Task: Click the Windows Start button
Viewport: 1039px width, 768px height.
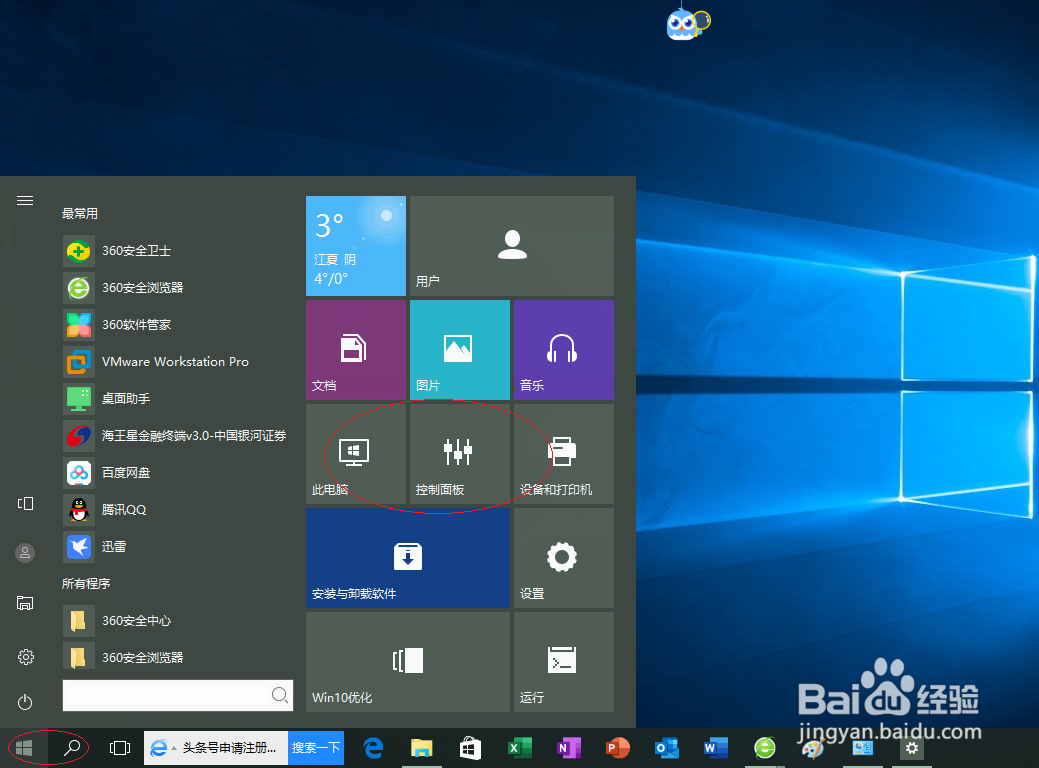Action: [24, 748]
